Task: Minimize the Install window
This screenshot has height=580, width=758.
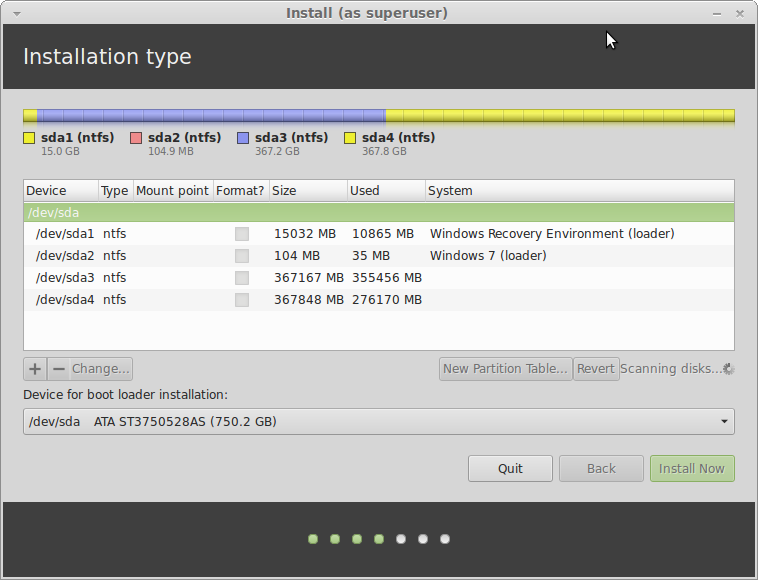Action: (x=717, y=14)
